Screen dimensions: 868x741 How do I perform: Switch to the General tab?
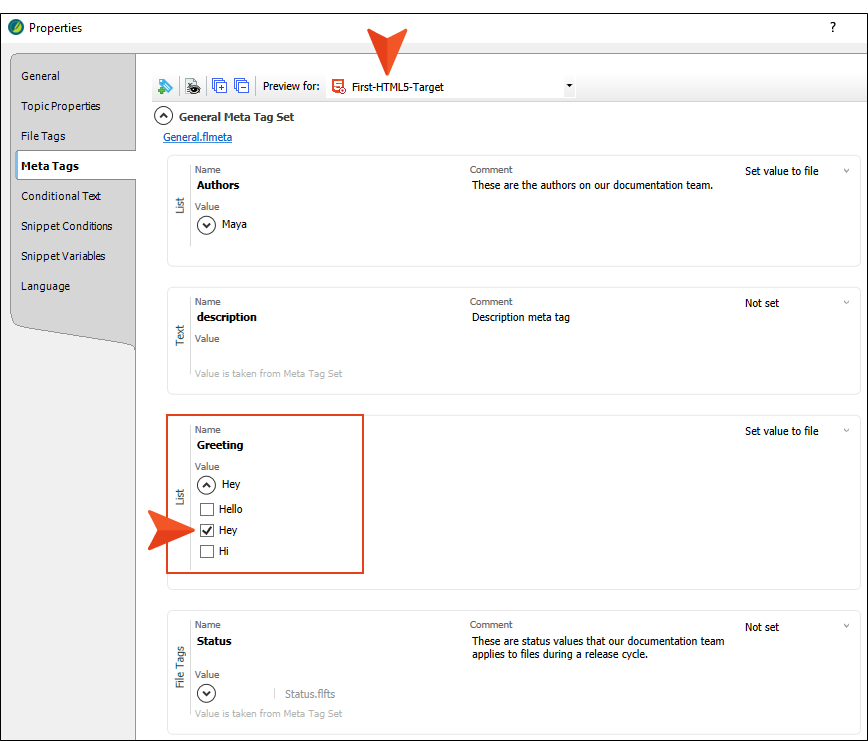pyautogui.click(x=40, y=76)
